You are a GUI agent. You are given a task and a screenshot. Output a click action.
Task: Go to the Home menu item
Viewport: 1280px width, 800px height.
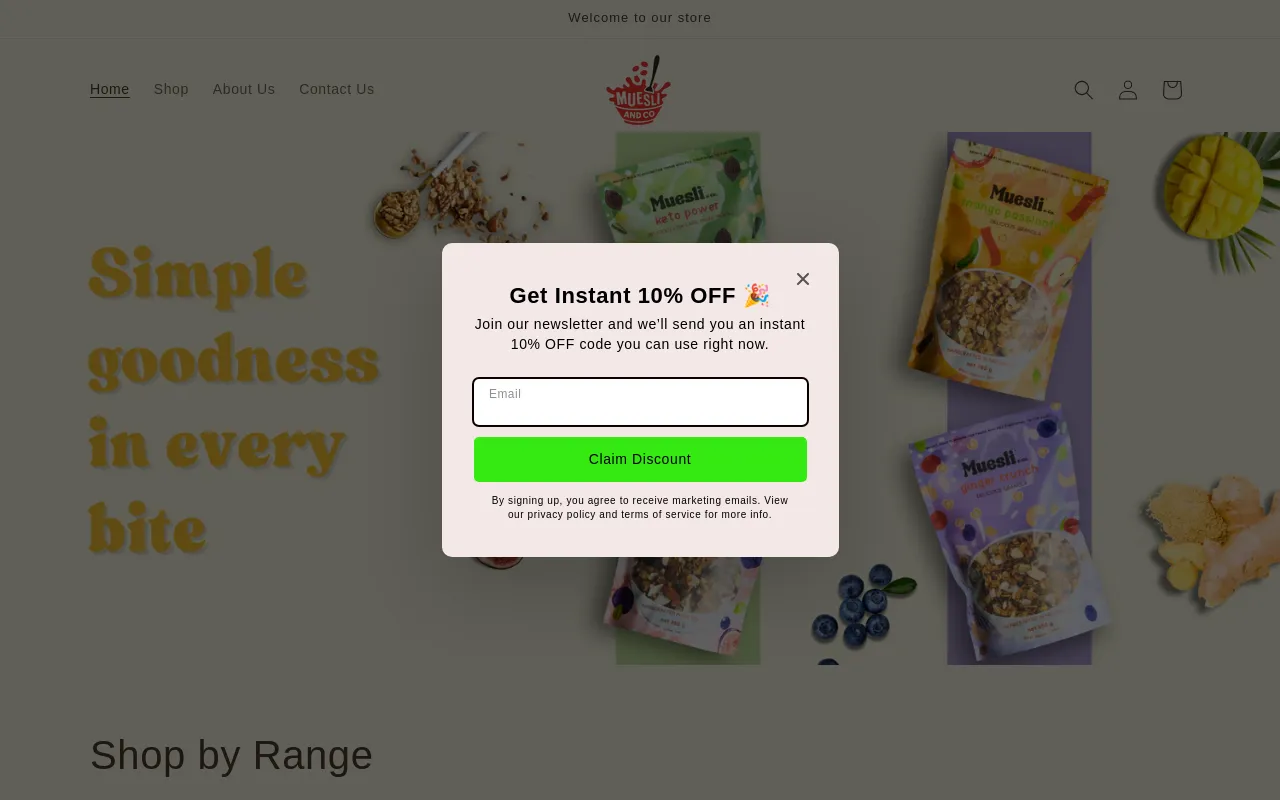tap(110, 89)
